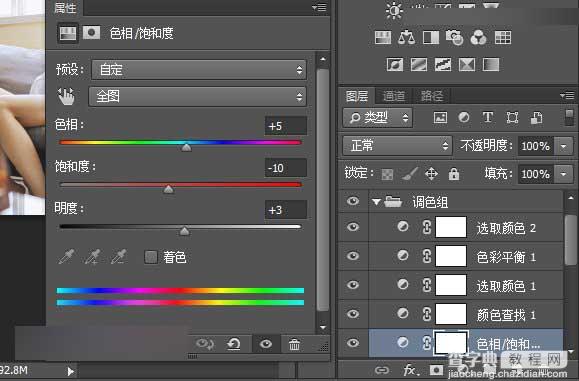Viewport: 579px width, 381px height.
Task: Filter layers by adjustment layers icon
Action: 464,117
